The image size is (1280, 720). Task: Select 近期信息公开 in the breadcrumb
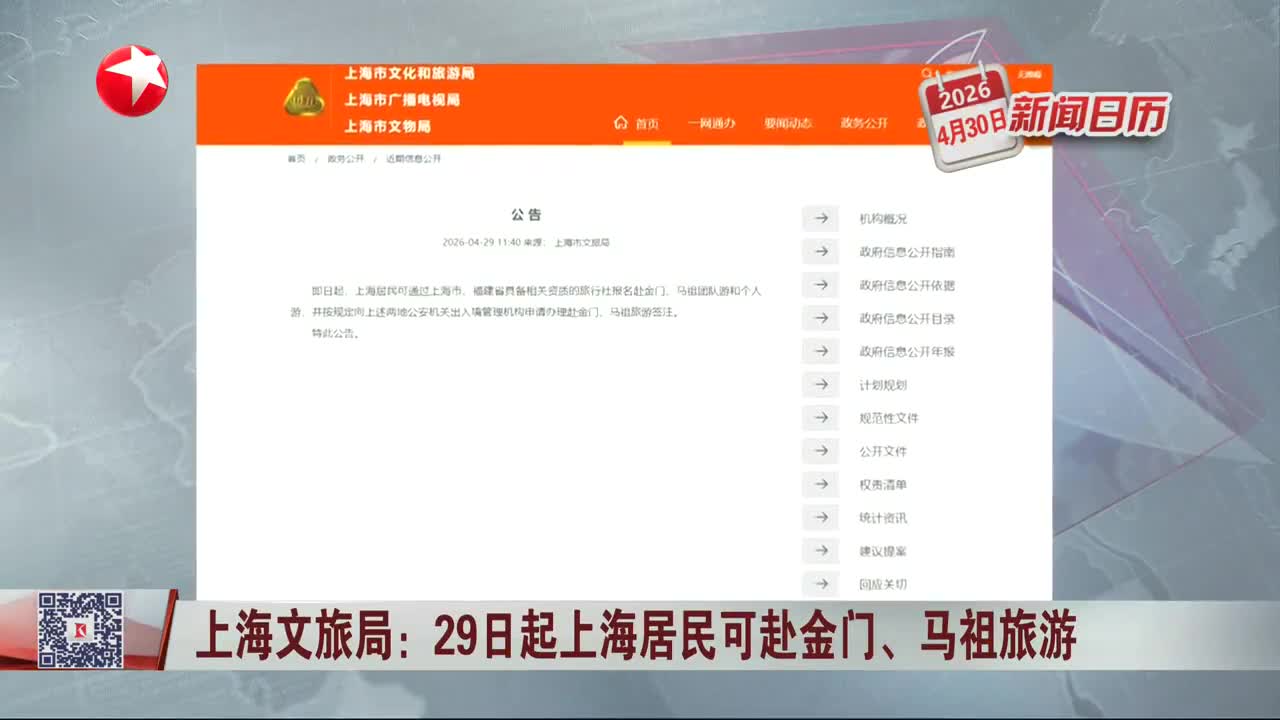[x=413, y=159]
